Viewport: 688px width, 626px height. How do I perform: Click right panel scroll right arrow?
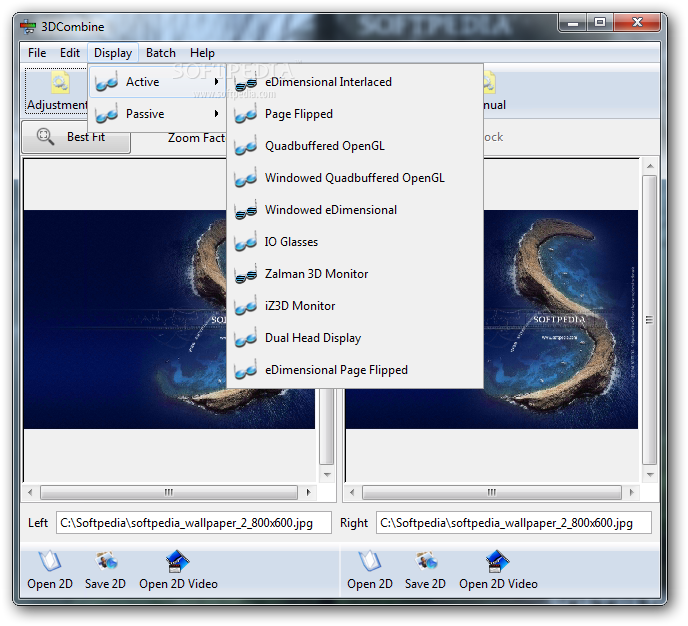click(631, 492)
